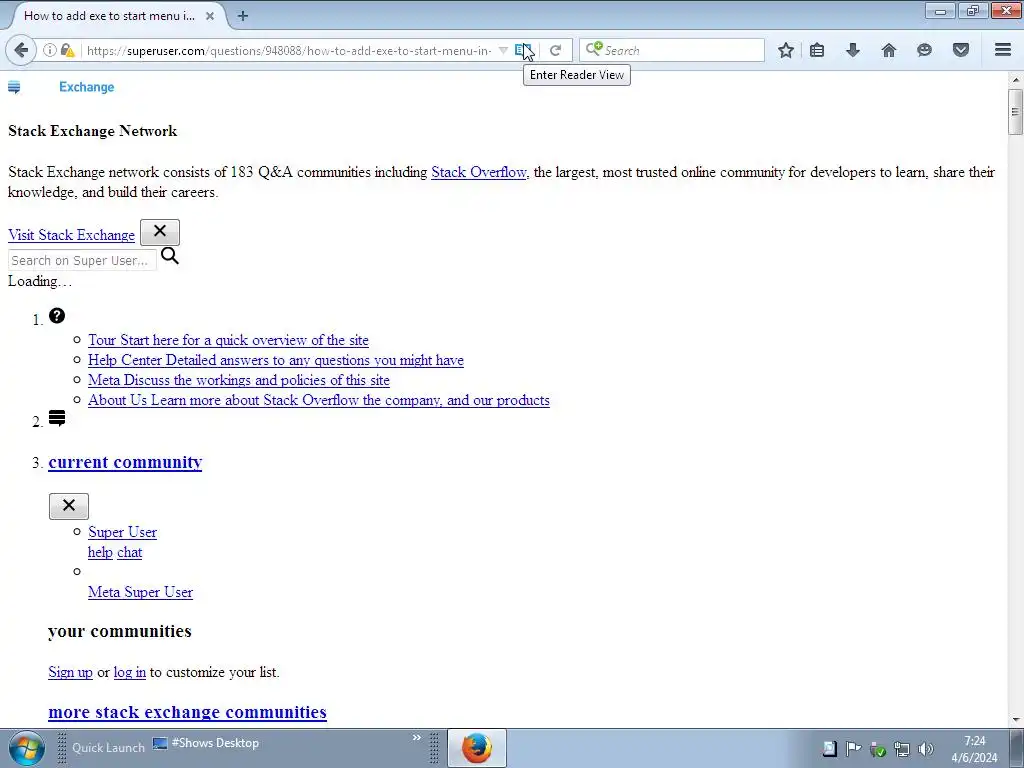Click the magnifier search submit icon

coord(170,255)
